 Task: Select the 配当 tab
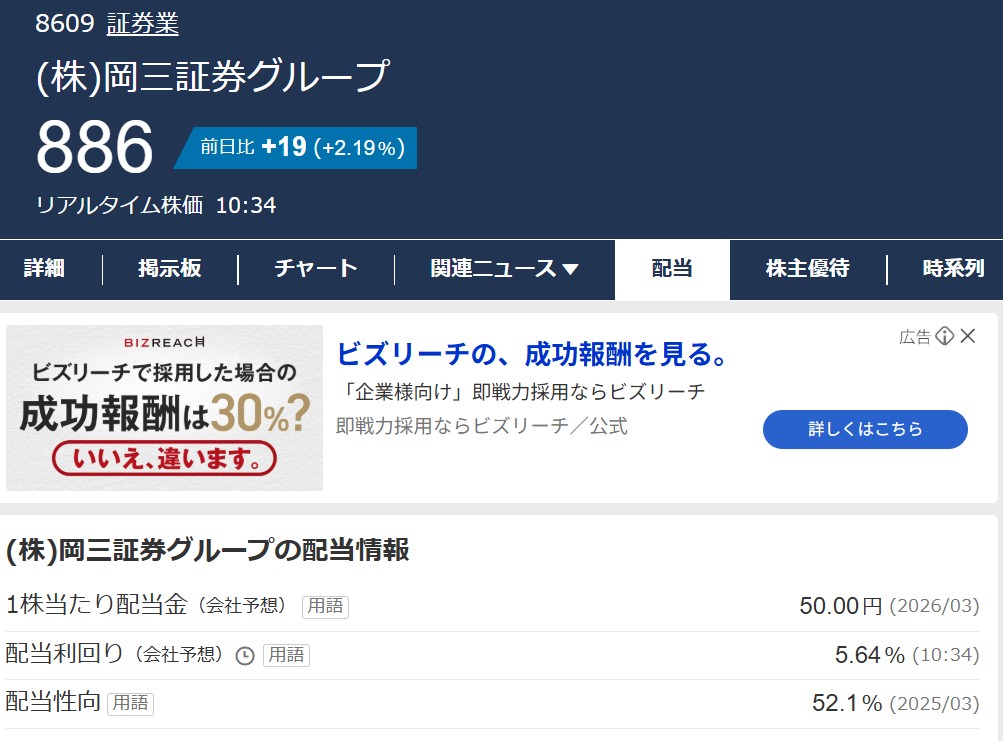pyautogui.click(x=672, y=269)
